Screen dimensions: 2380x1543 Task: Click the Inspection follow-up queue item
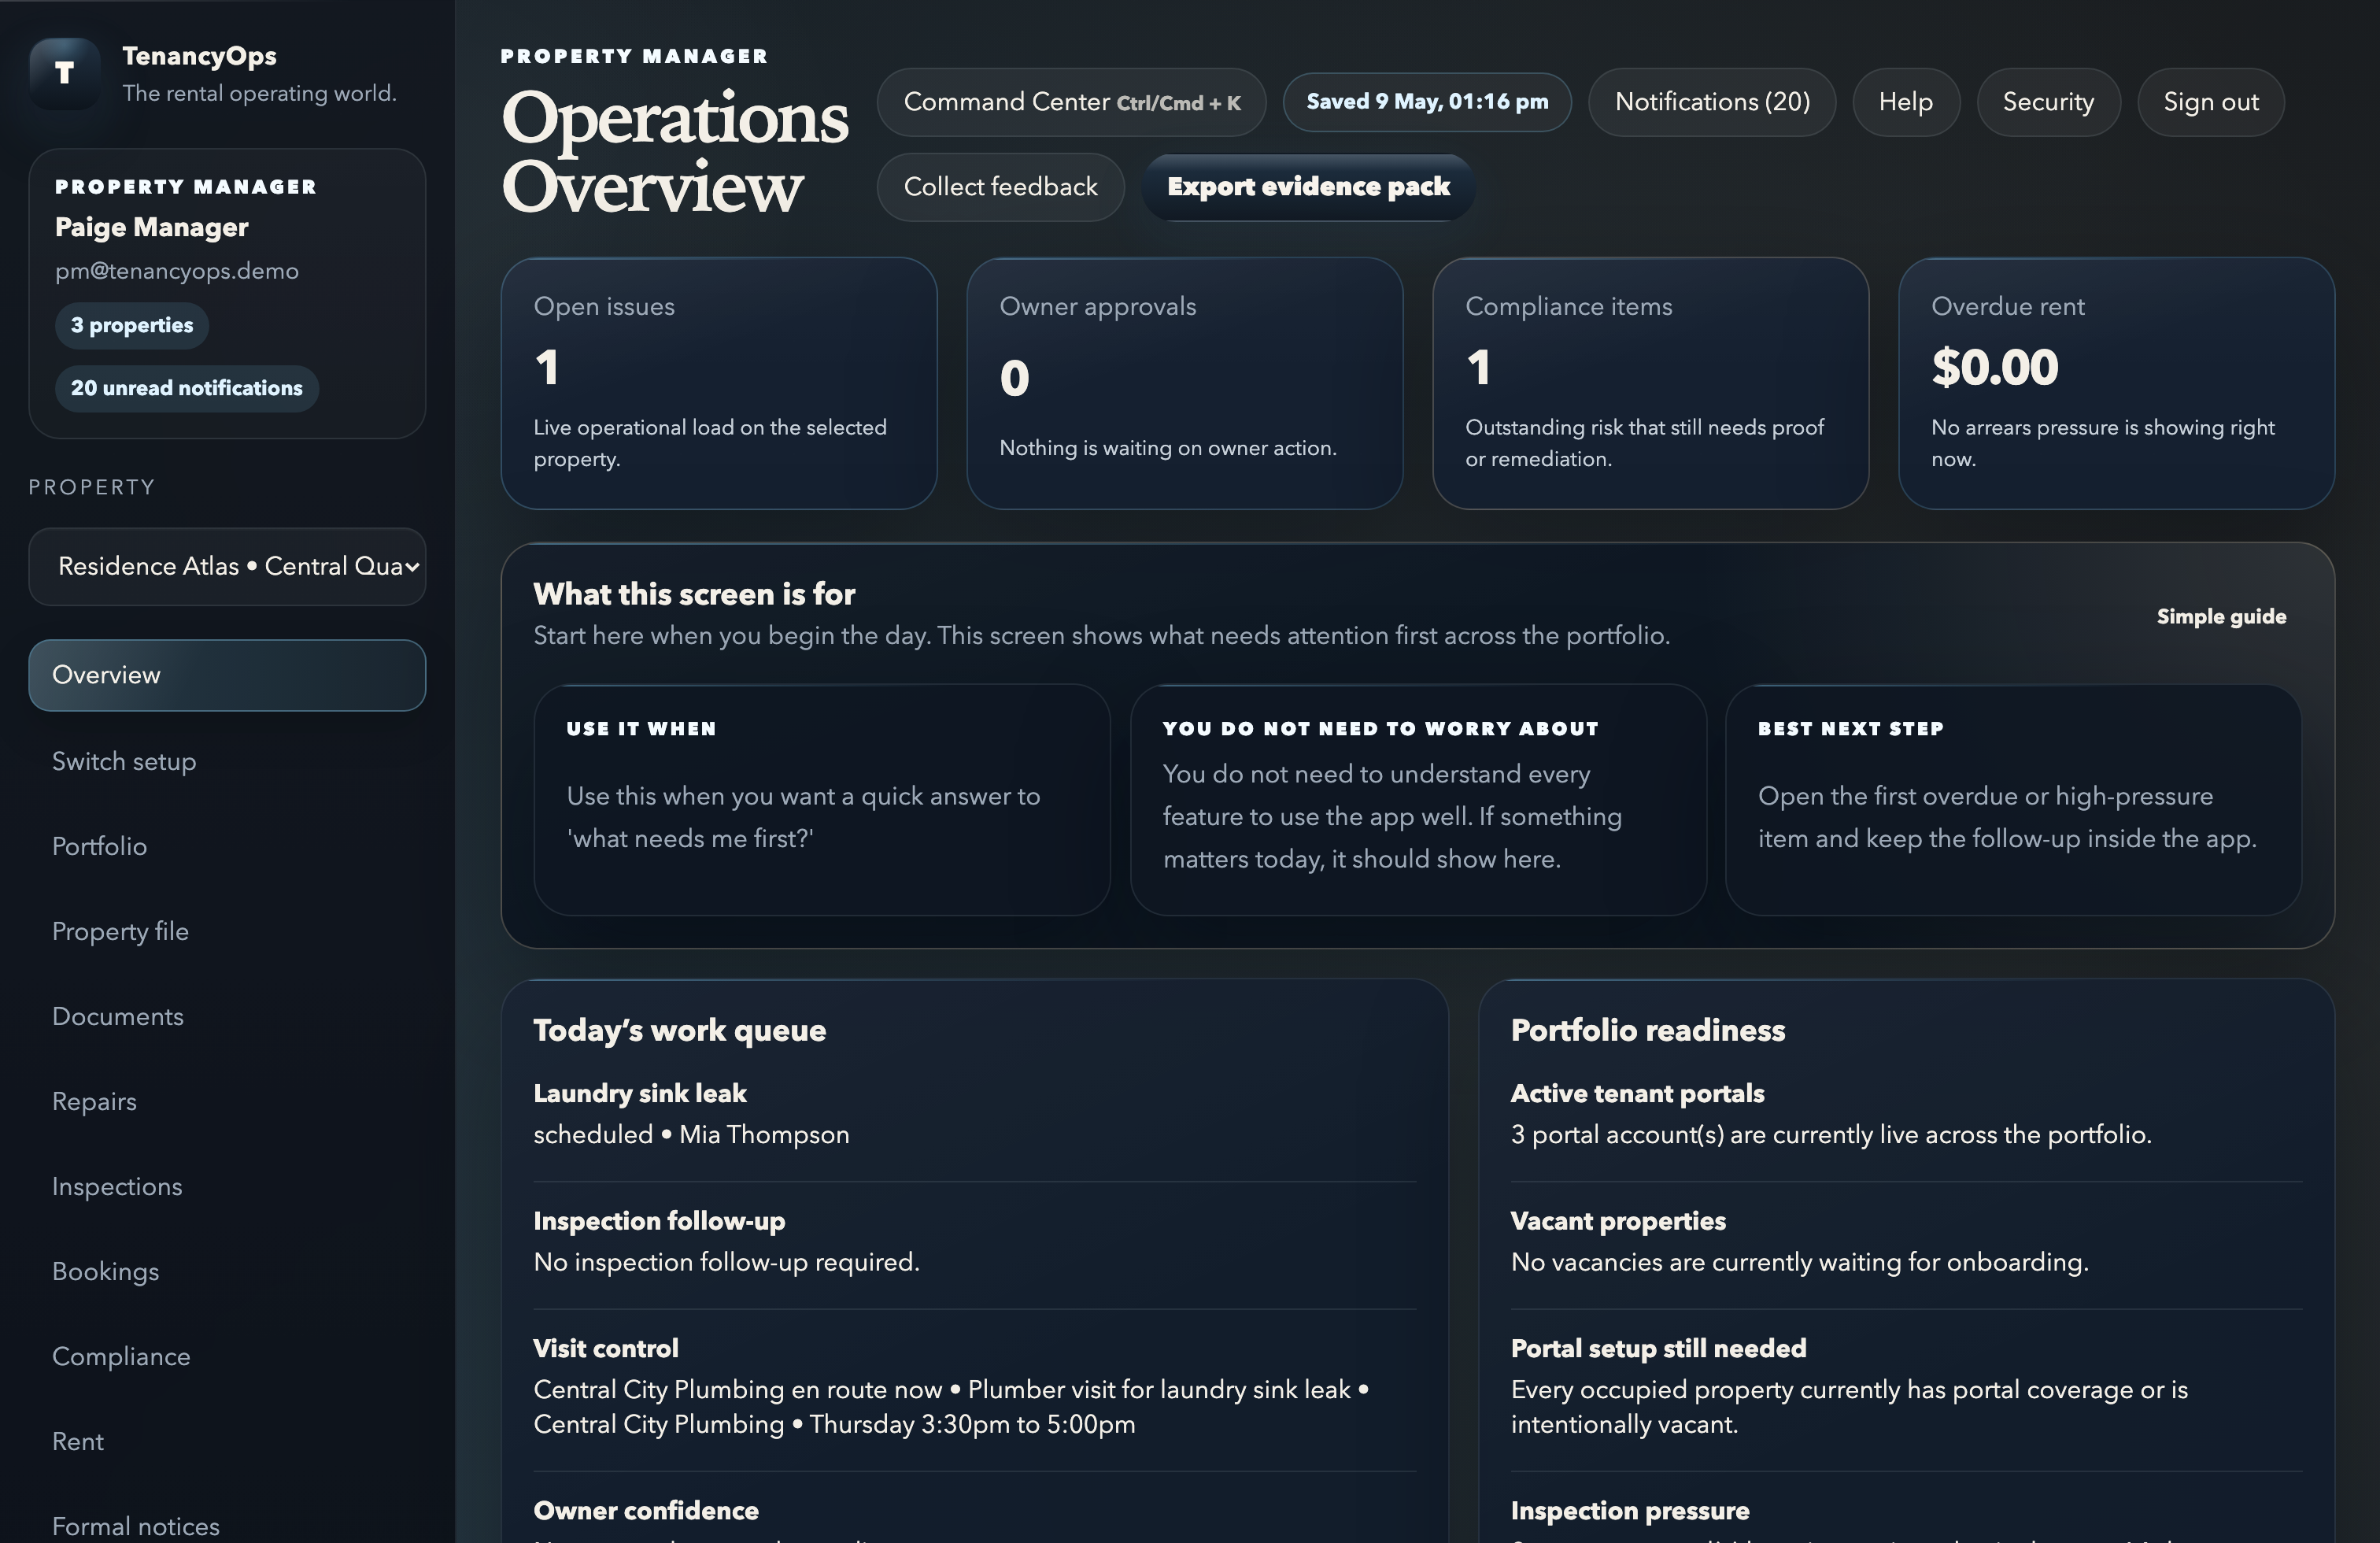pos(975,1241)
